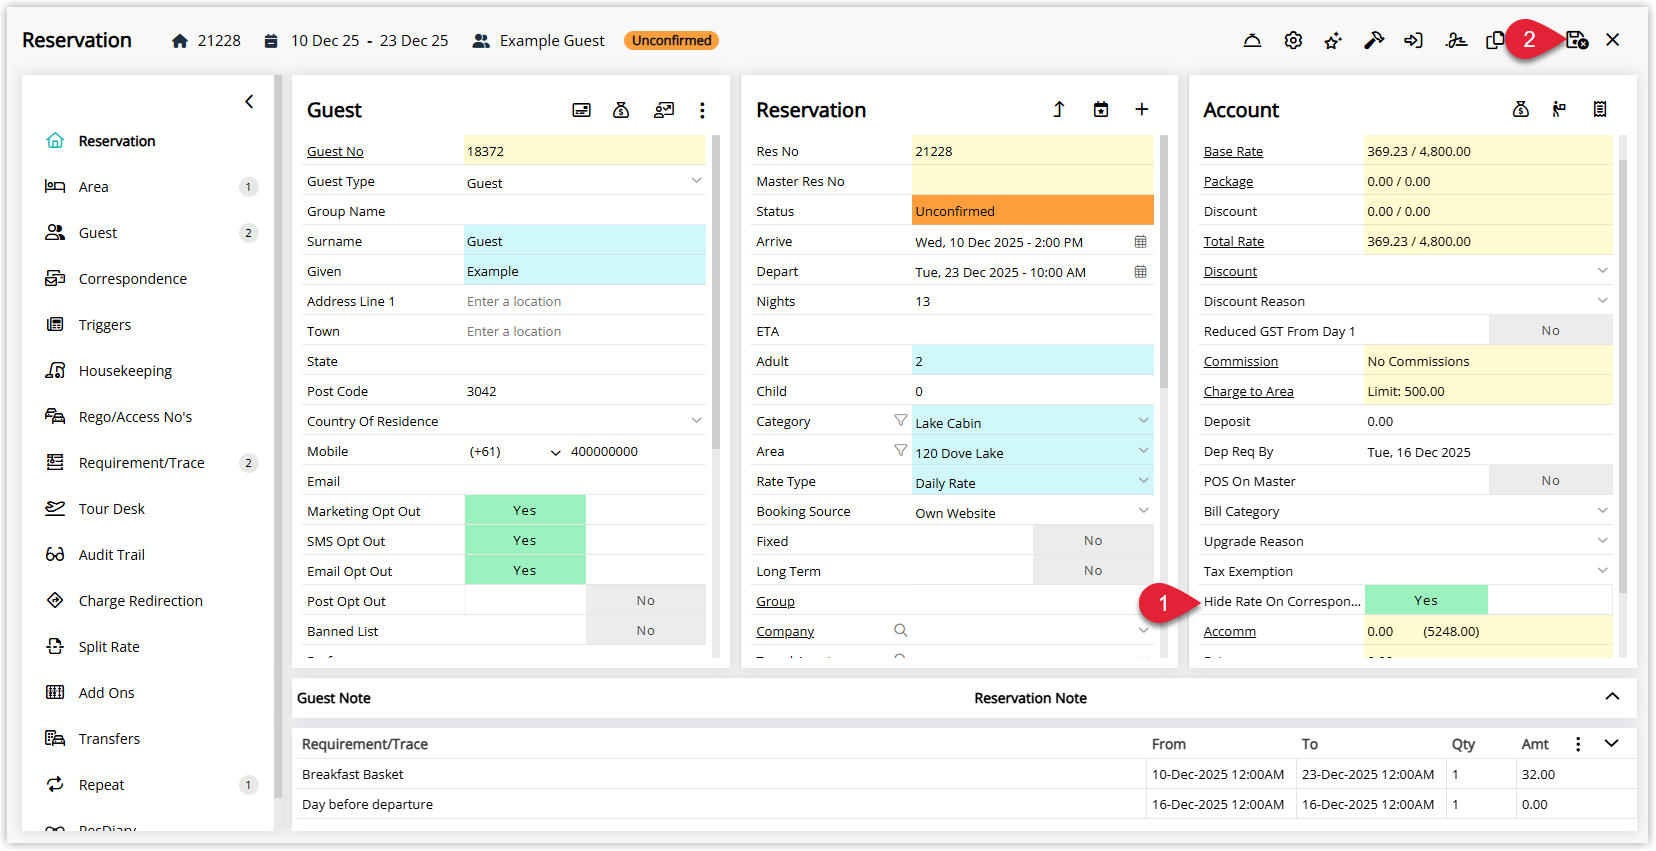
Task: Open the Mobile country code dropdown
Action: (555, 452)
